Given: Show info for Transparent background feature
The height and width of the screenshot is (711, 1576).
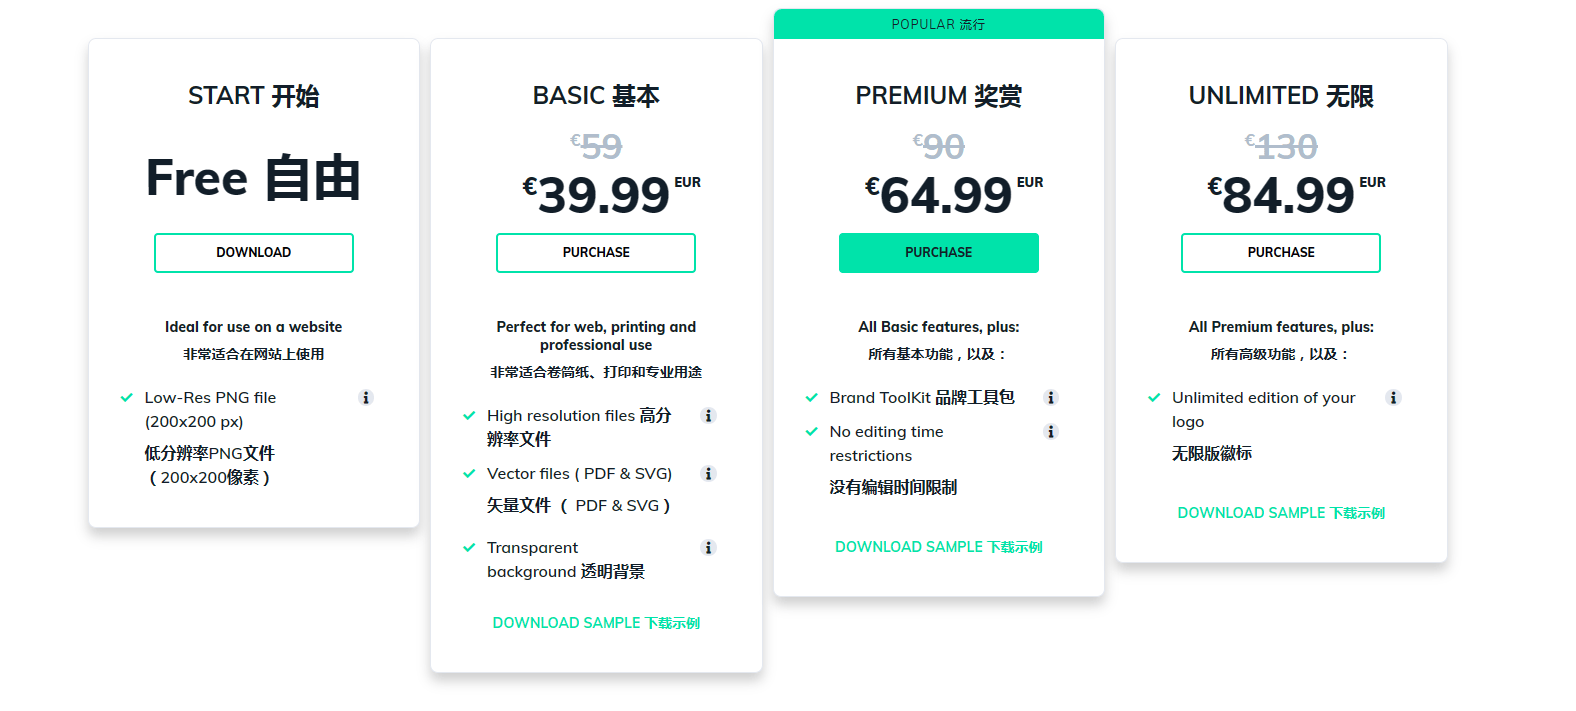Looking at the screenshot, I should click(x=709, y=548).
